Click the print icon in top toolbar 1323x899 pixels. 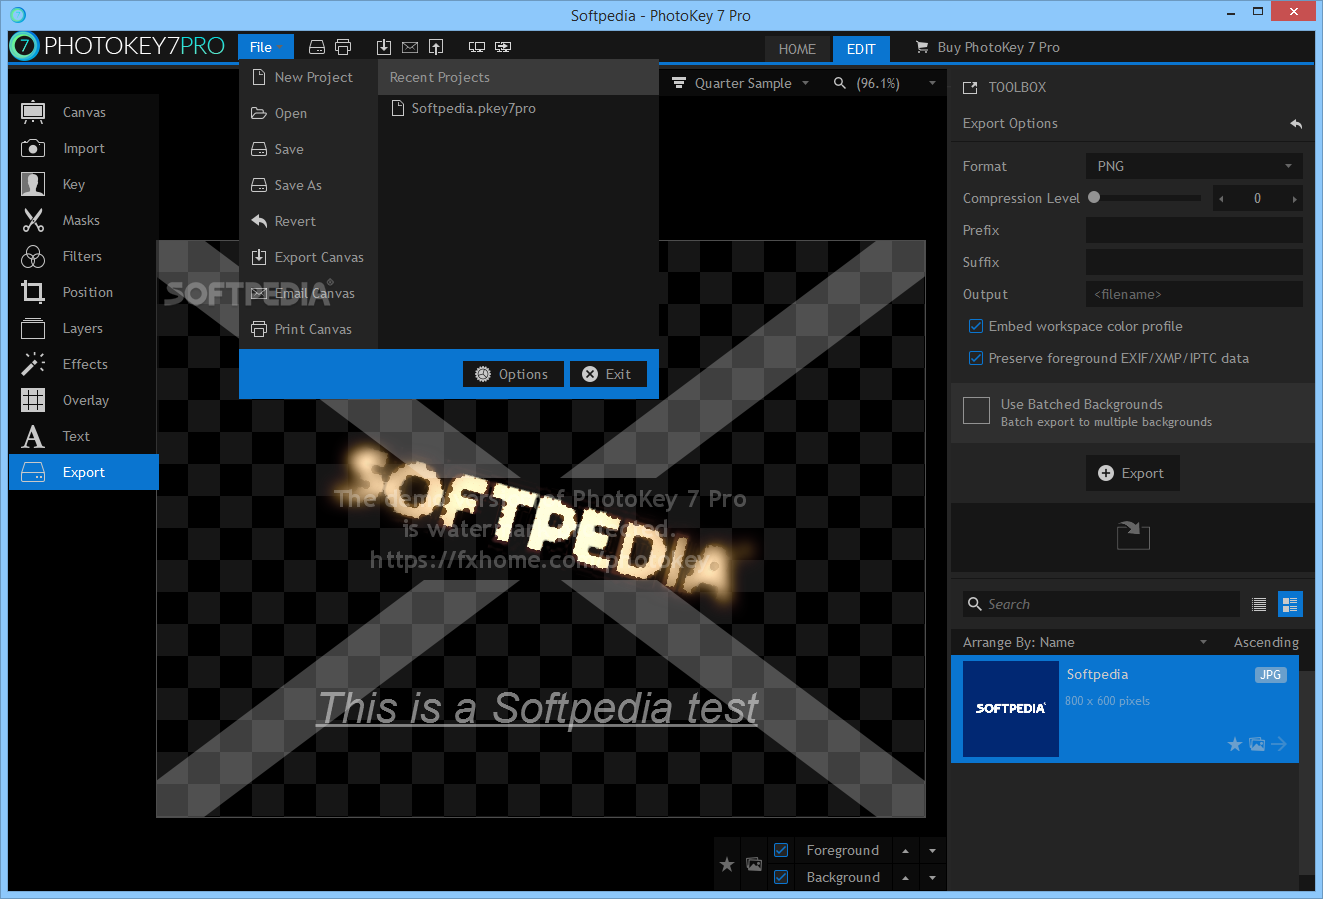tap(343, 47)
